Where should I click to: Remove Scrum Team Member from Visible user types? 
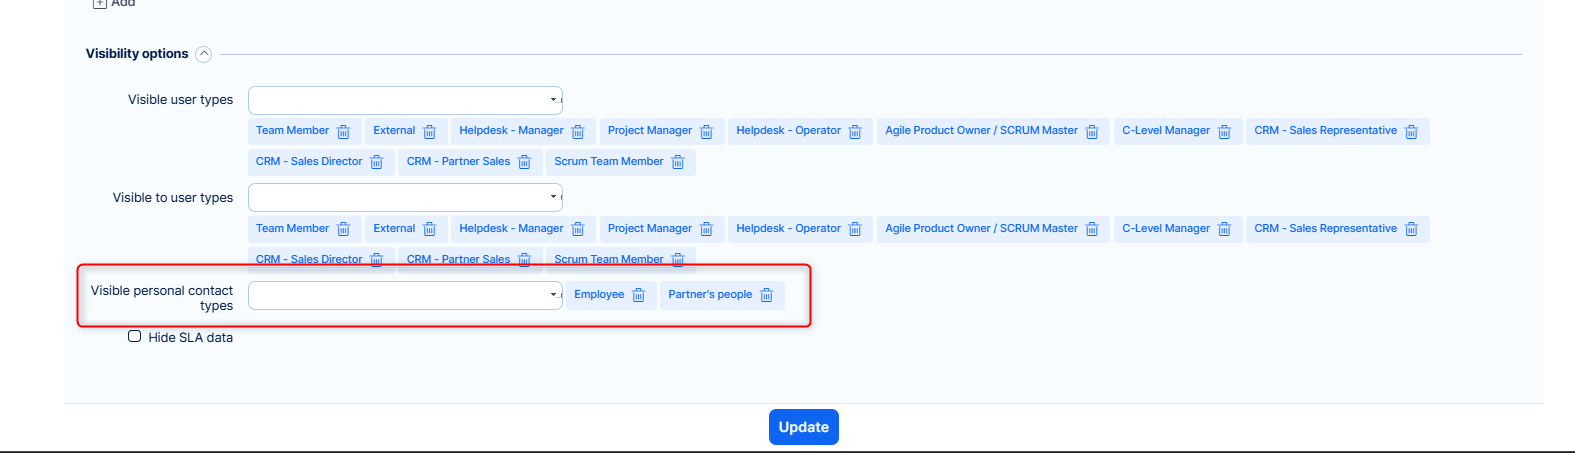[677, 162]
